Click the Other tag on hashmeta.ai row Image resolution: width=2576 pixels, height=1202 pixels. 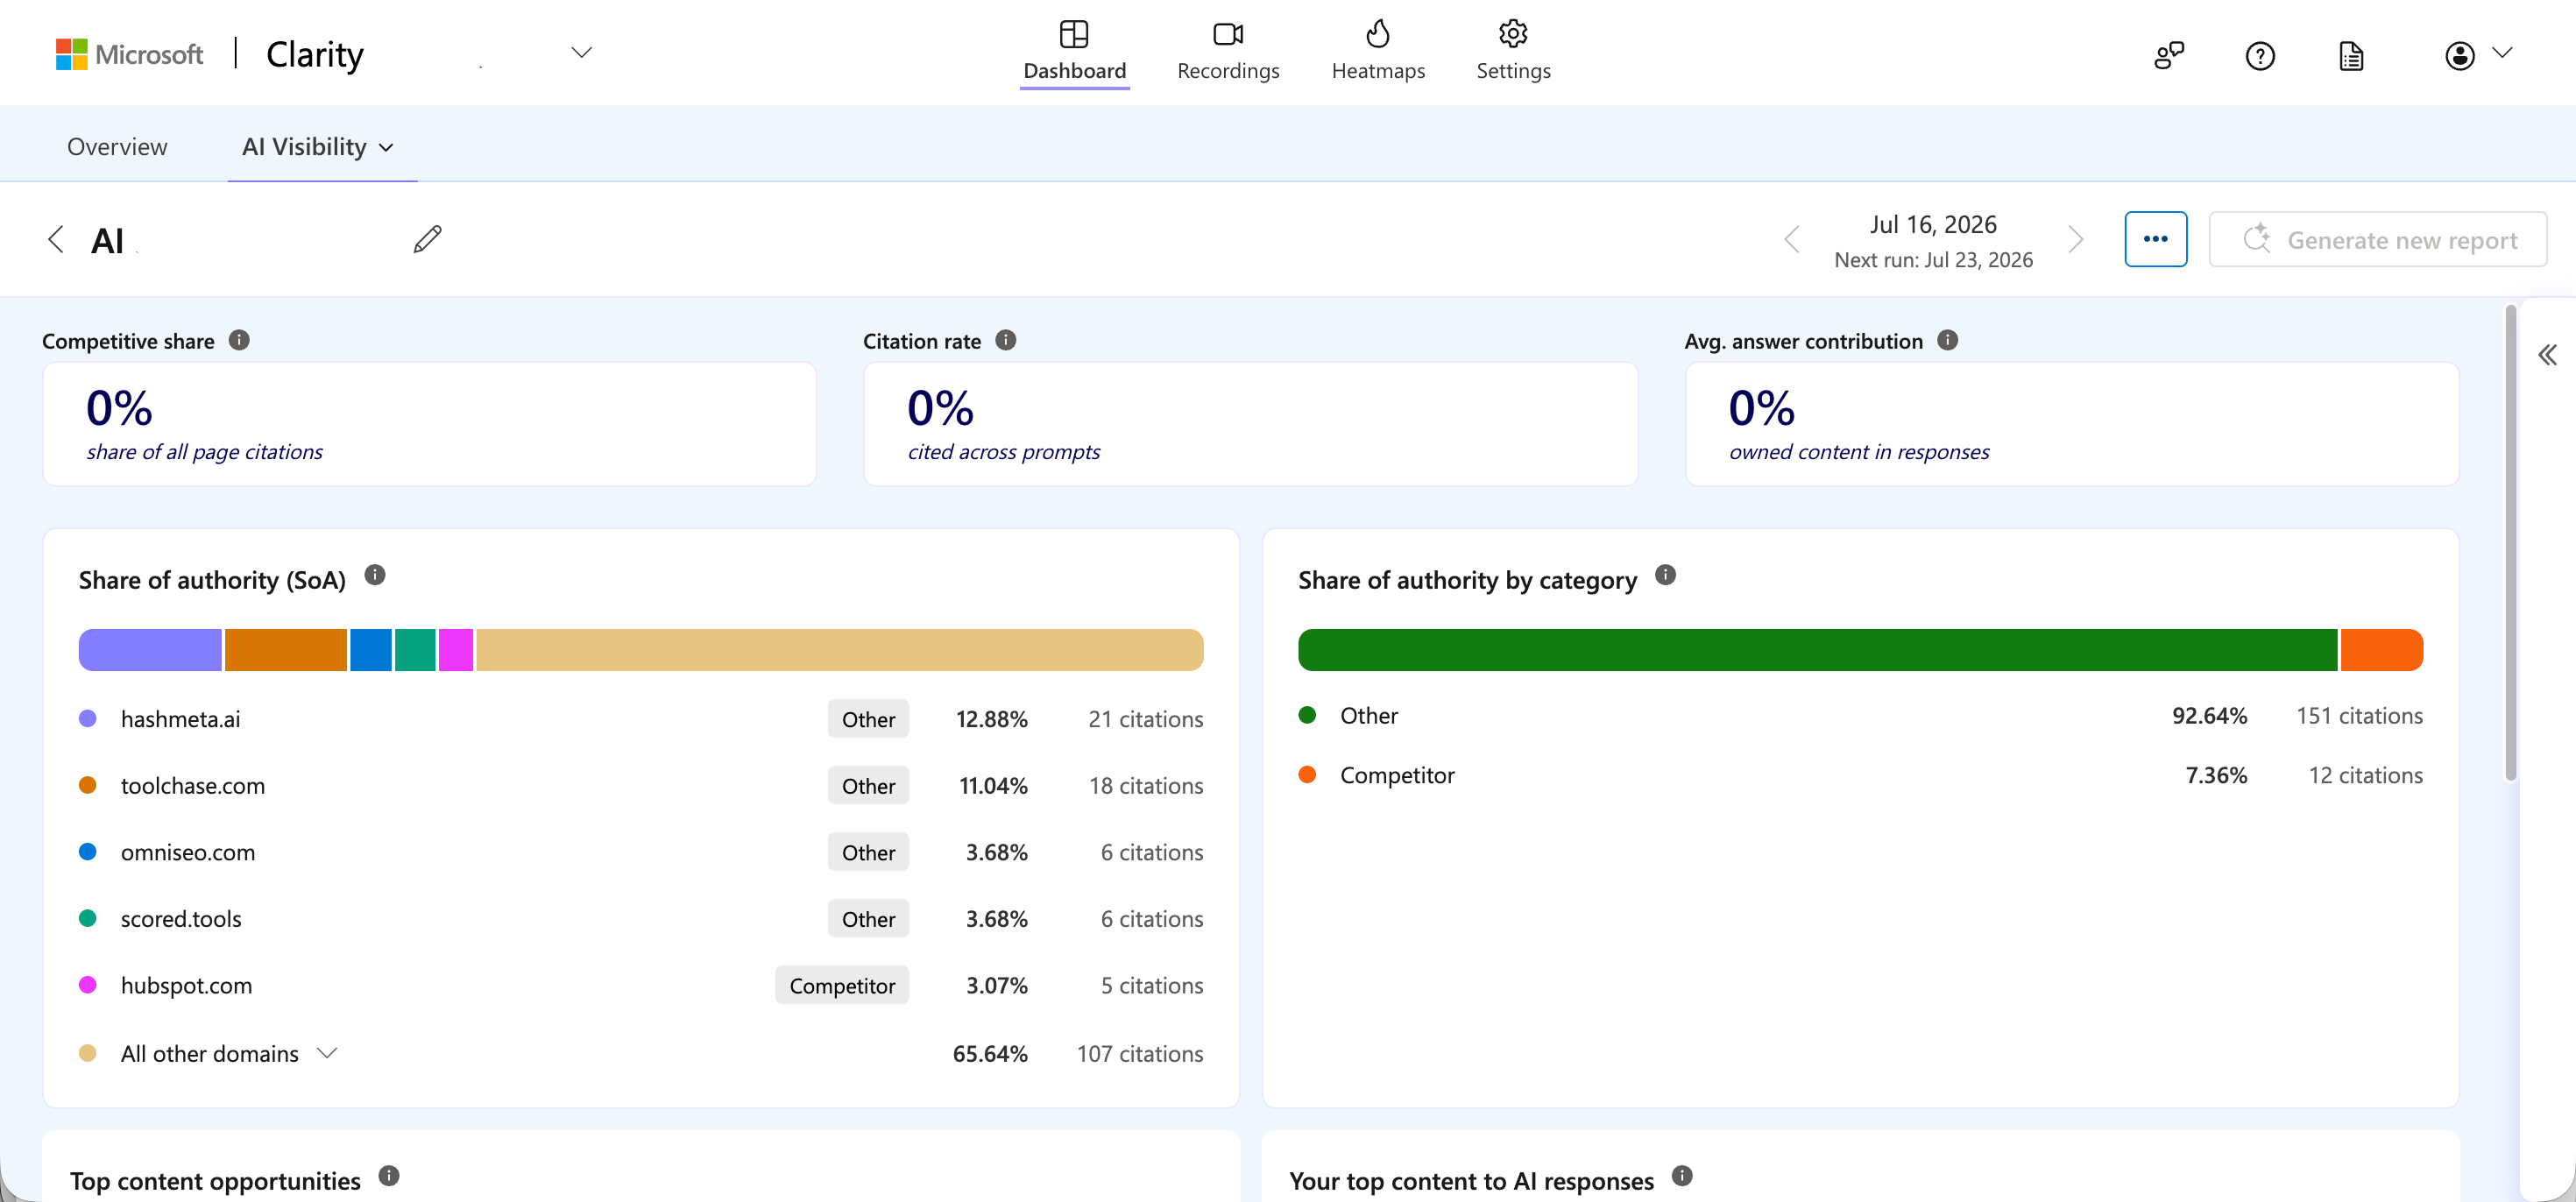pyautogui.click(x=868, y=719)
